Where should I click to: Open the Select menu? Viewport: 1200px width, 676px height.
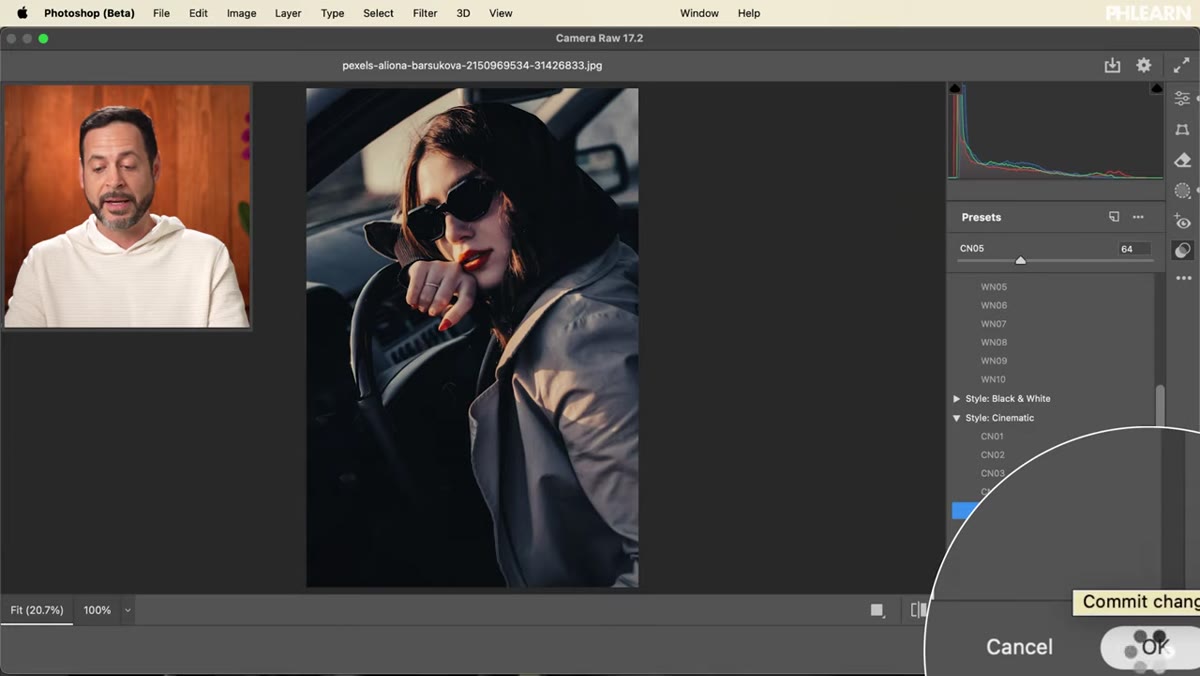click(378, 13)
